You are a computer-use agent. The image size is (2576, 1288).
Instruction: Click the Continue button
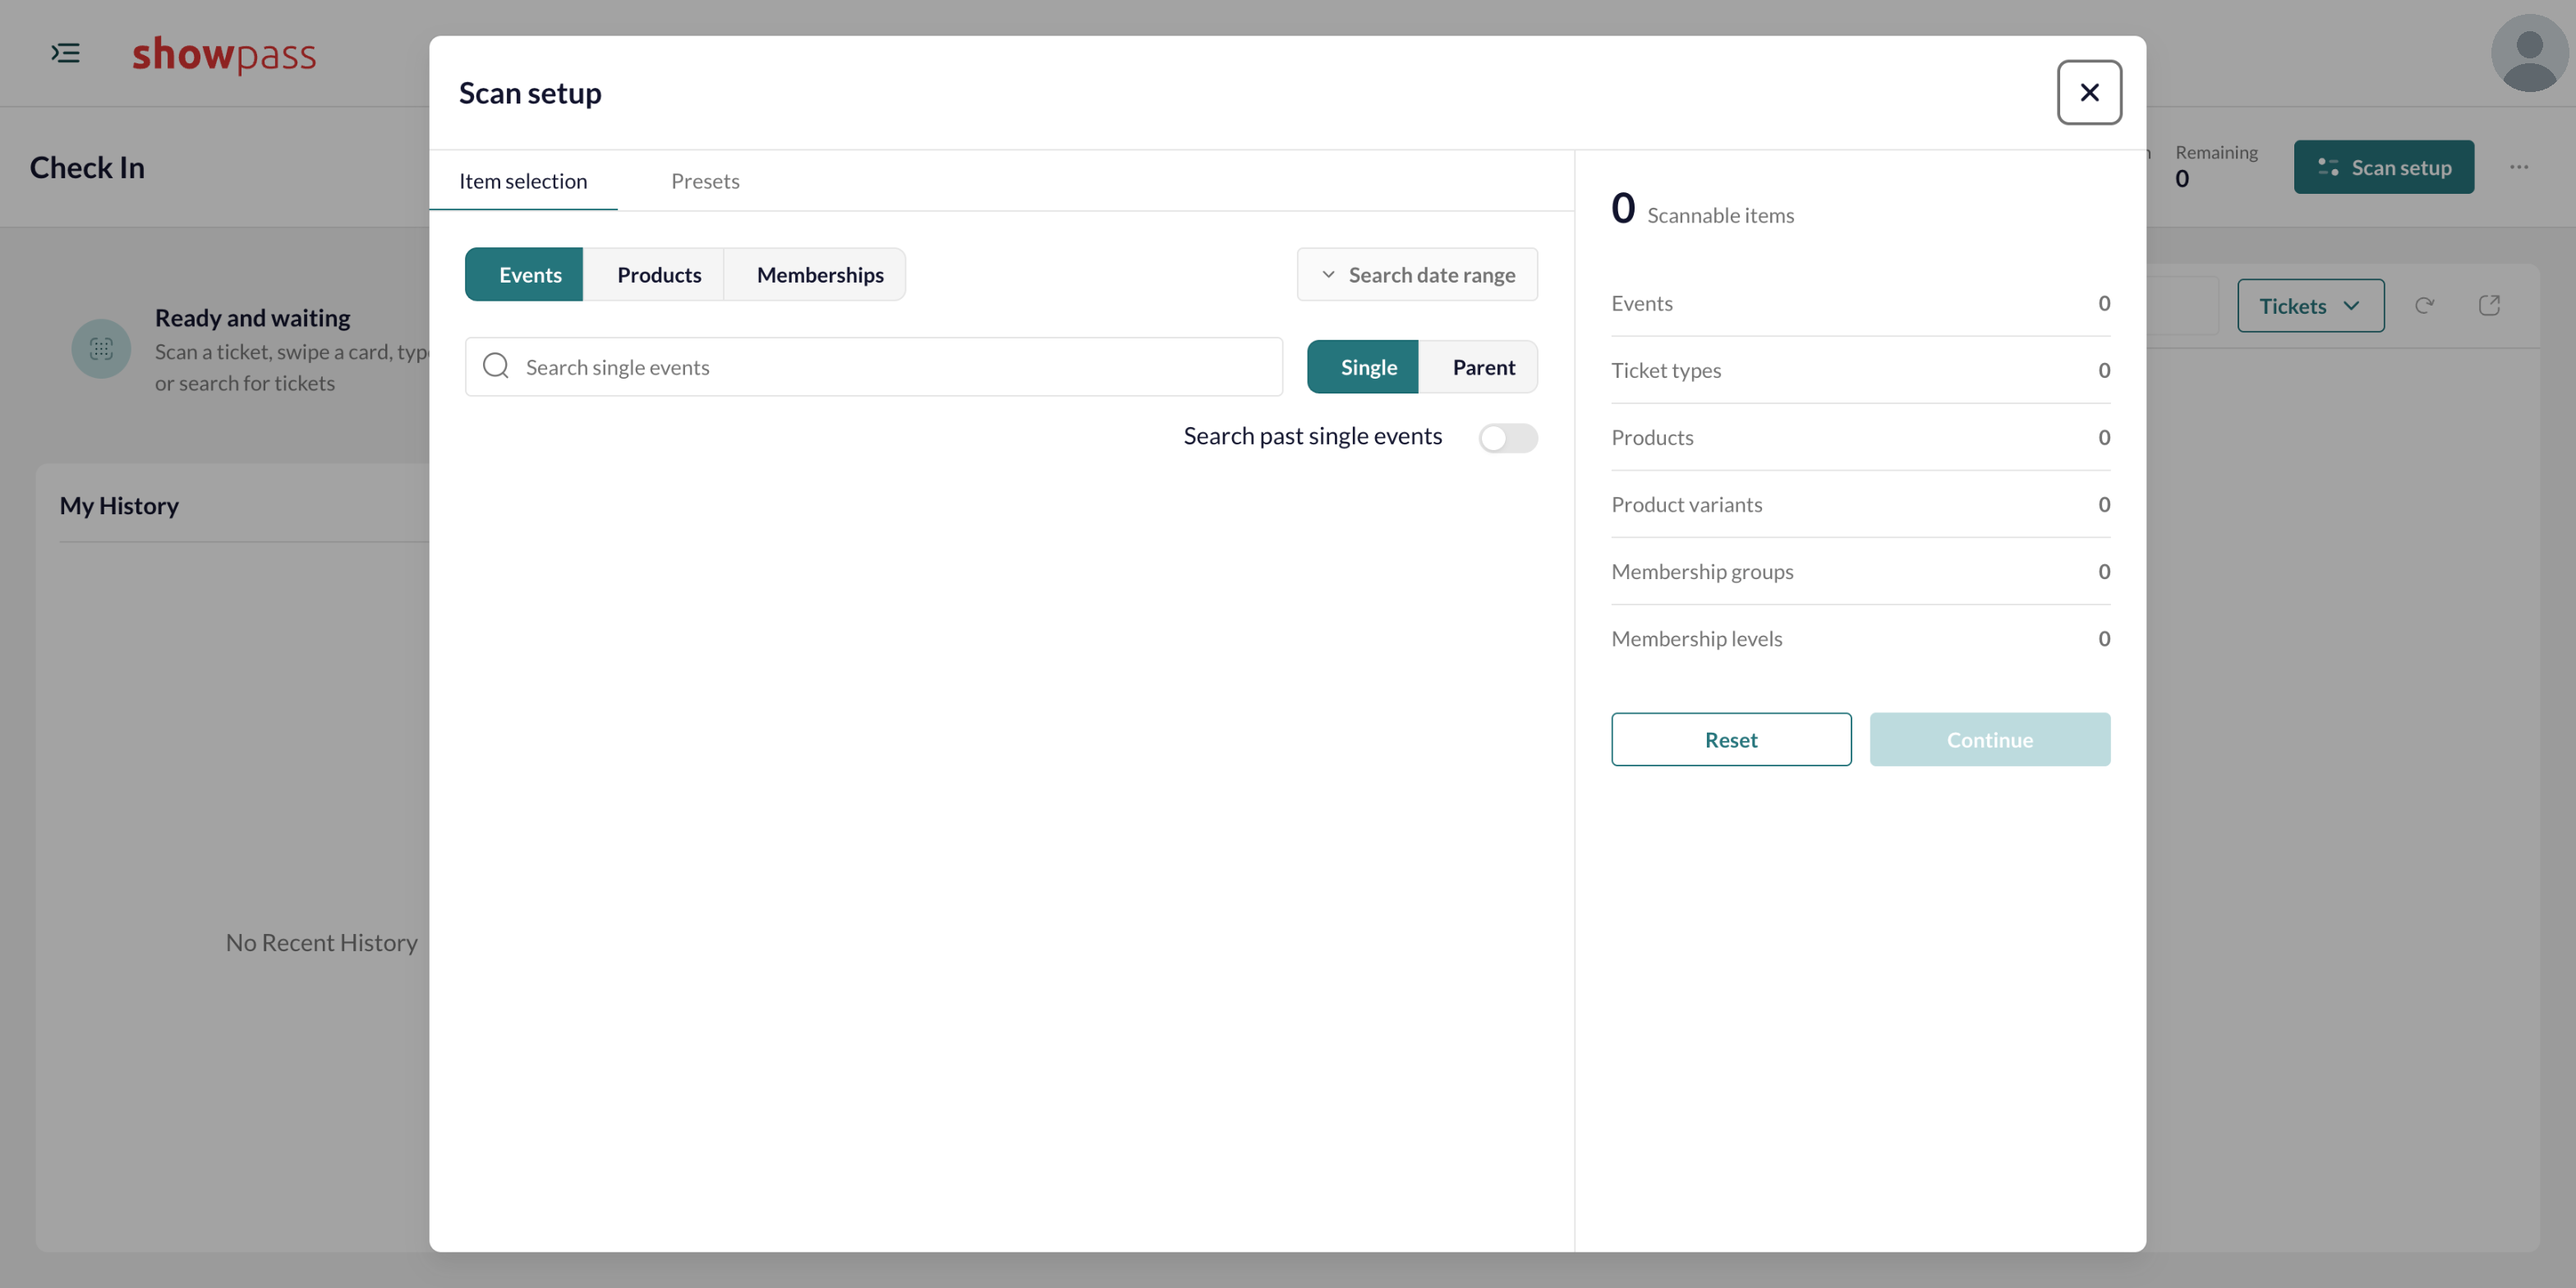(x=1989, y=739)
